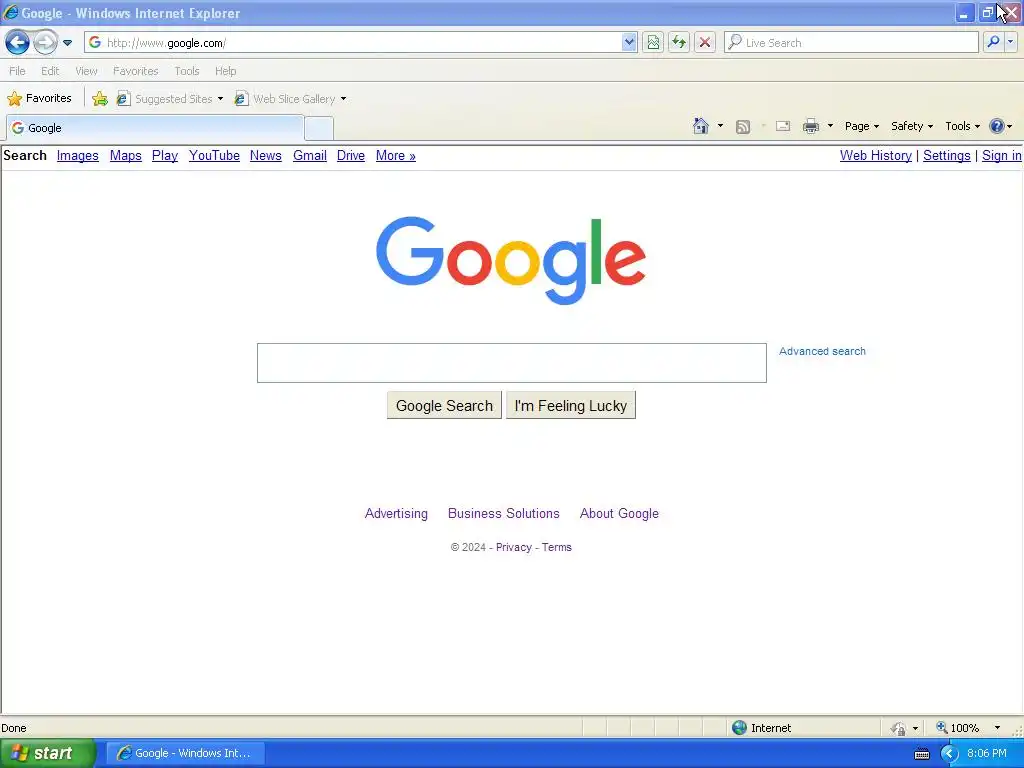Open the Business Solutions link

504,513
